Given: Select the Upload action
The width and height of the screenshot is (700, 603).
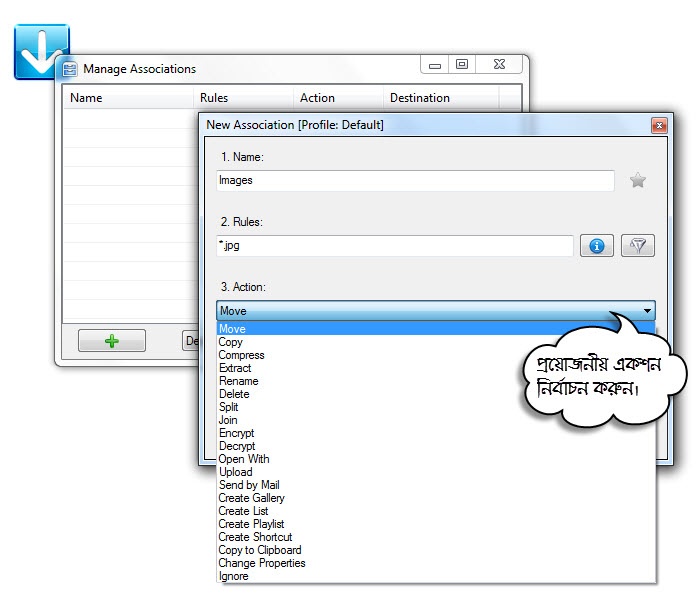Looking at the screenshot, I should click(x=436, y=471).
